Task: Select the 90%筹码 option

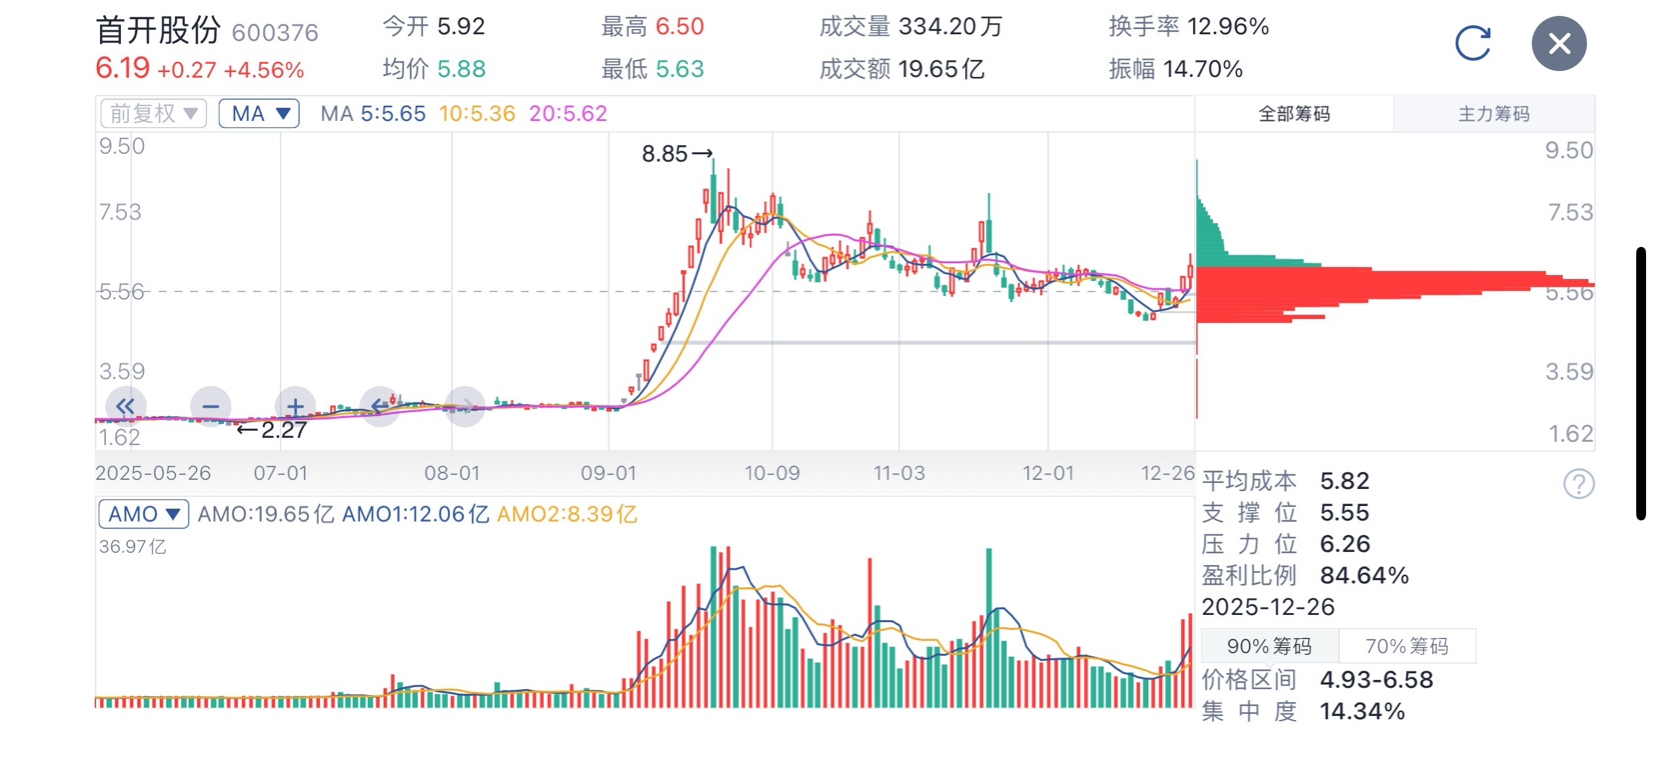Action: coord(1269,646)
